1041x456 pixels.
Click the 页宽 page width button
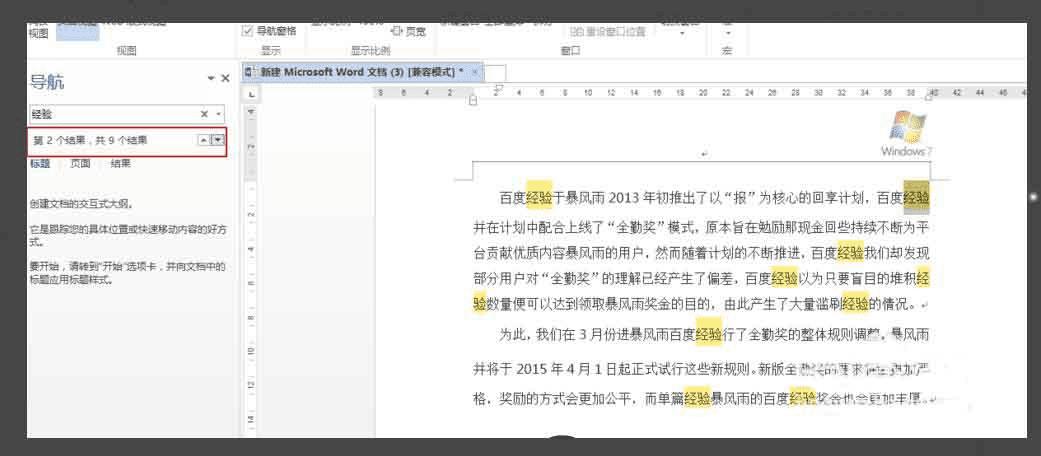(x=409, y=31)
